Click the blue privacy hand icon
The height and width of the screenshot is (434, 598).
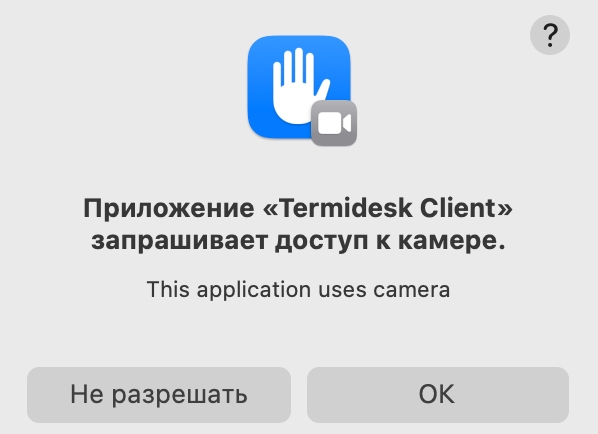(299, 87)
